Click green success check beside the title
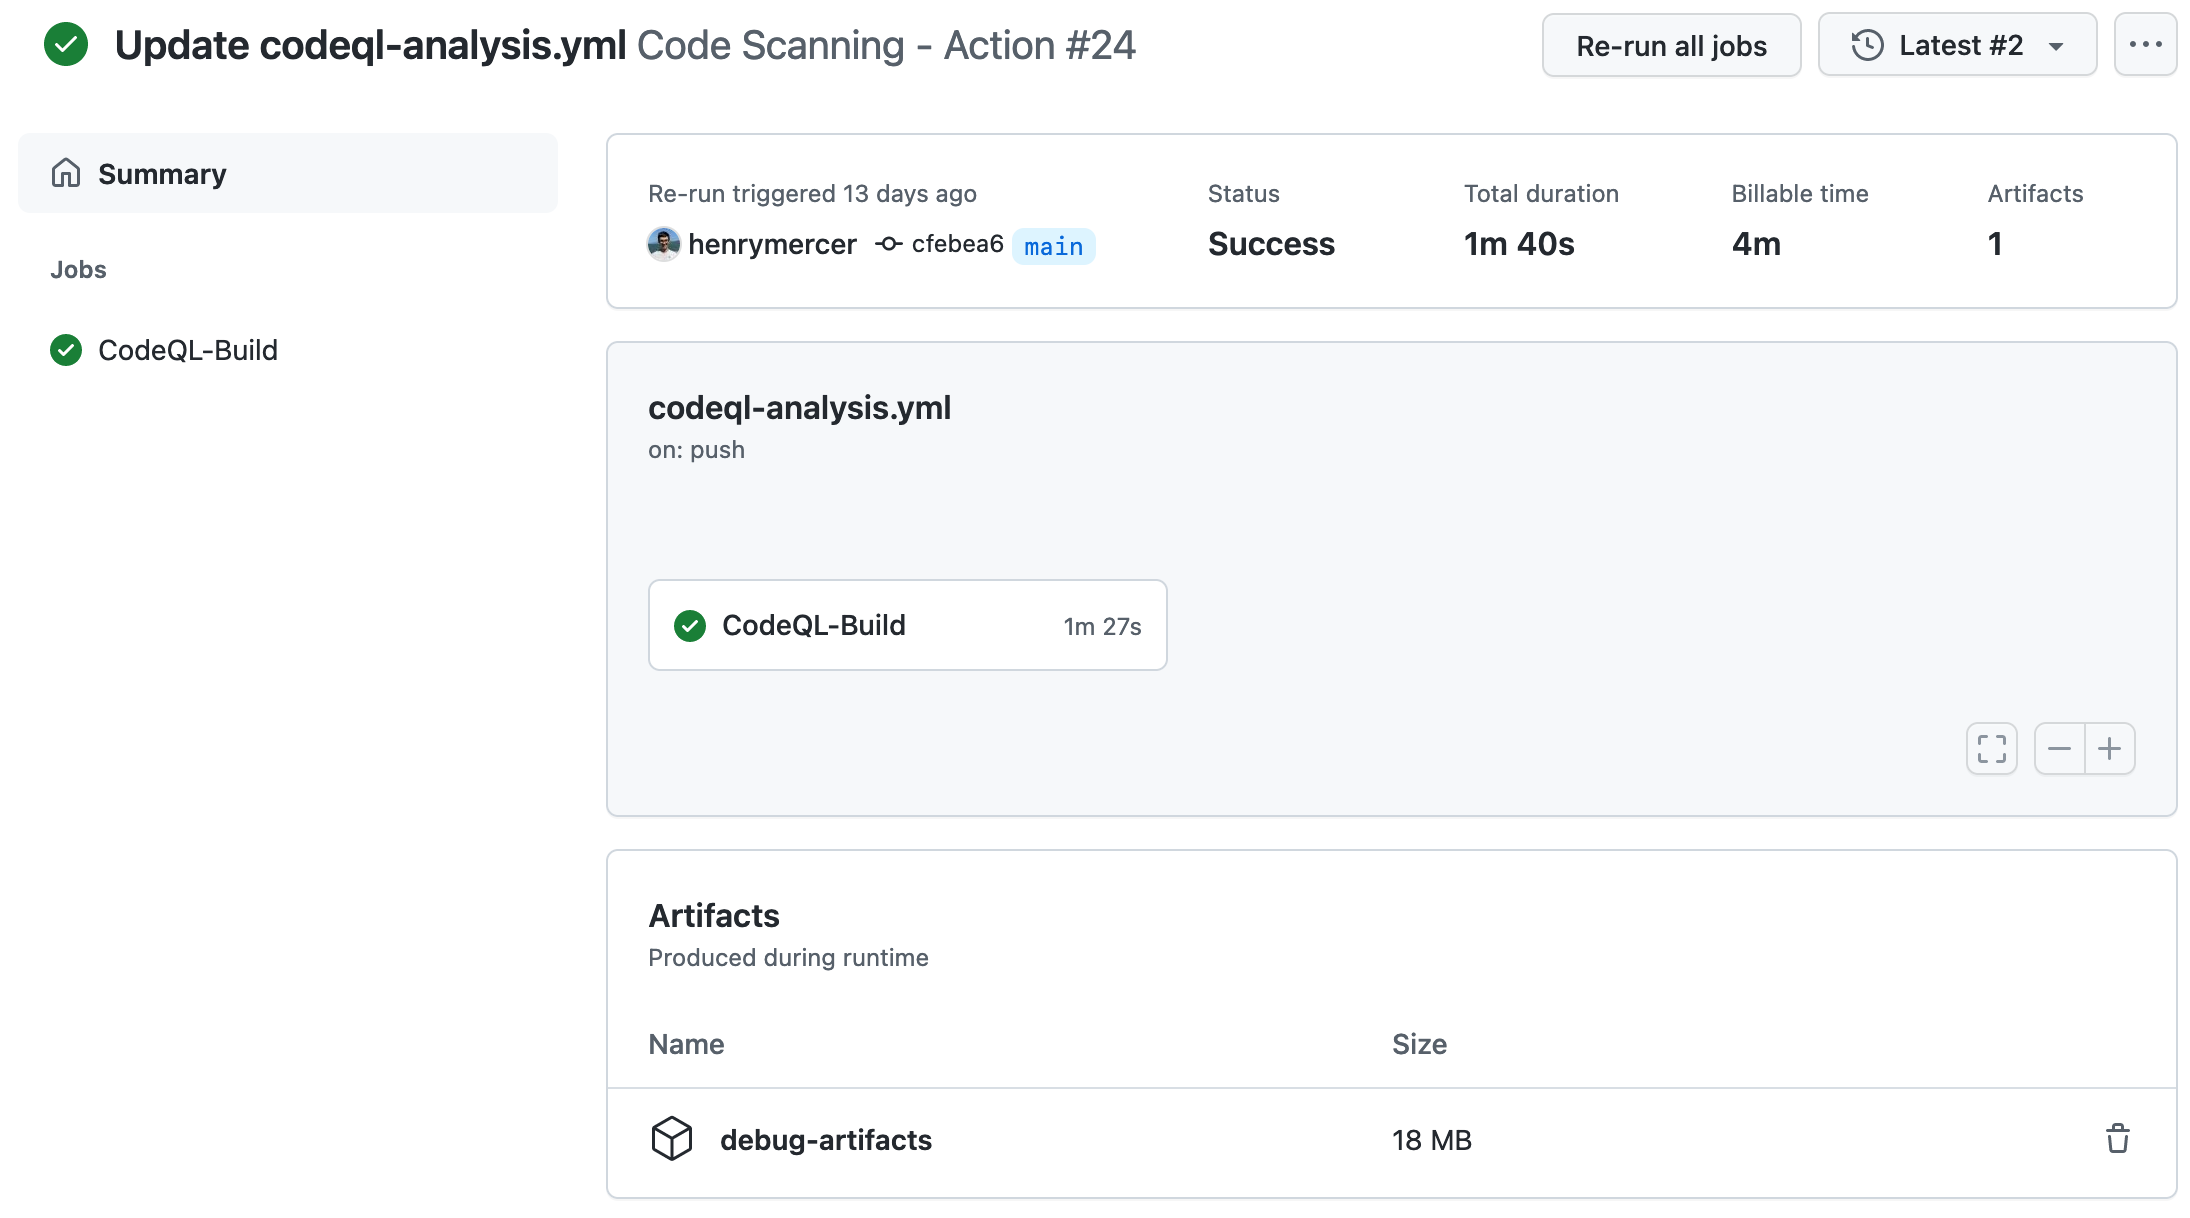The height and width of the screenshot is (1218, 2190). [x=66, y=45]
